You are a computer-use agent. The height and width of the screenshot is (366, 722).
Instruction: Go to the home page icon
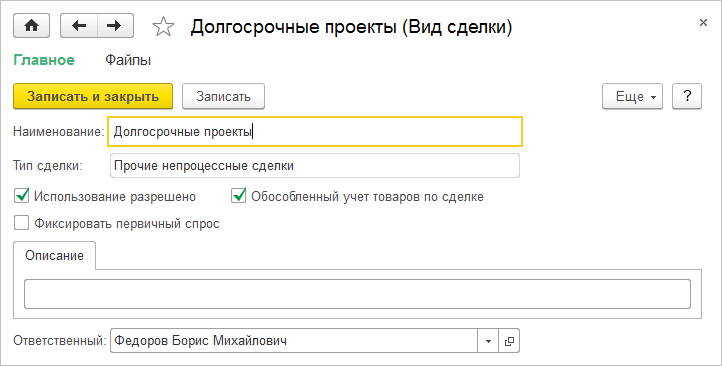click(32, 26)
